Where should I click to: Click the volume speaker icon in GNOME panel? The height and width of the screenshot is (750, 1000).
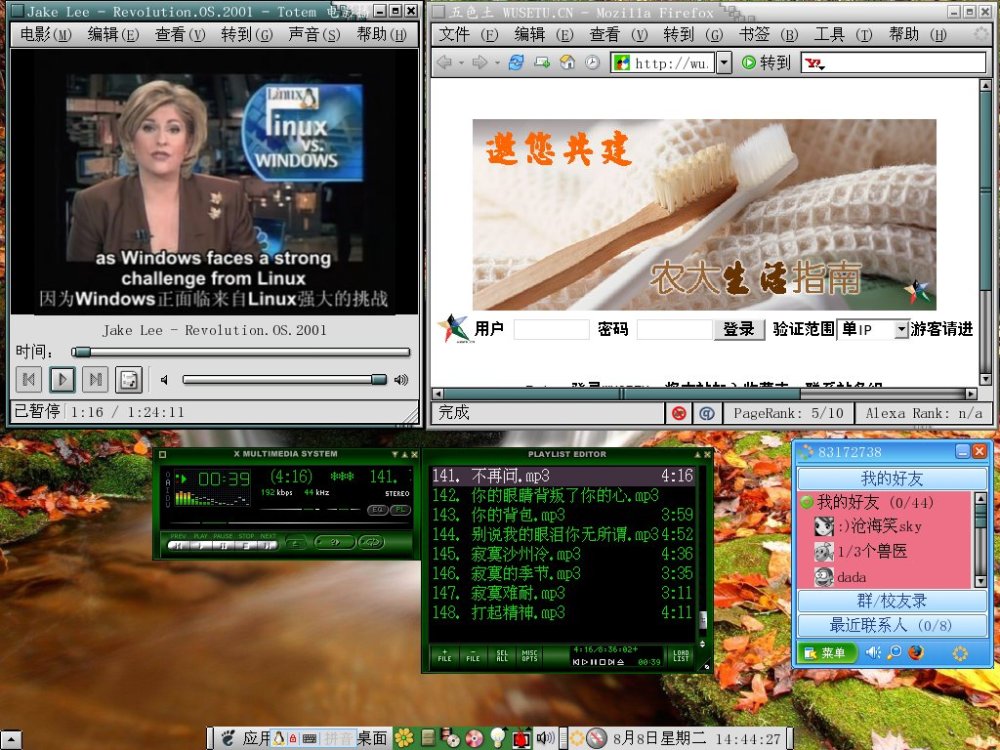545,738
